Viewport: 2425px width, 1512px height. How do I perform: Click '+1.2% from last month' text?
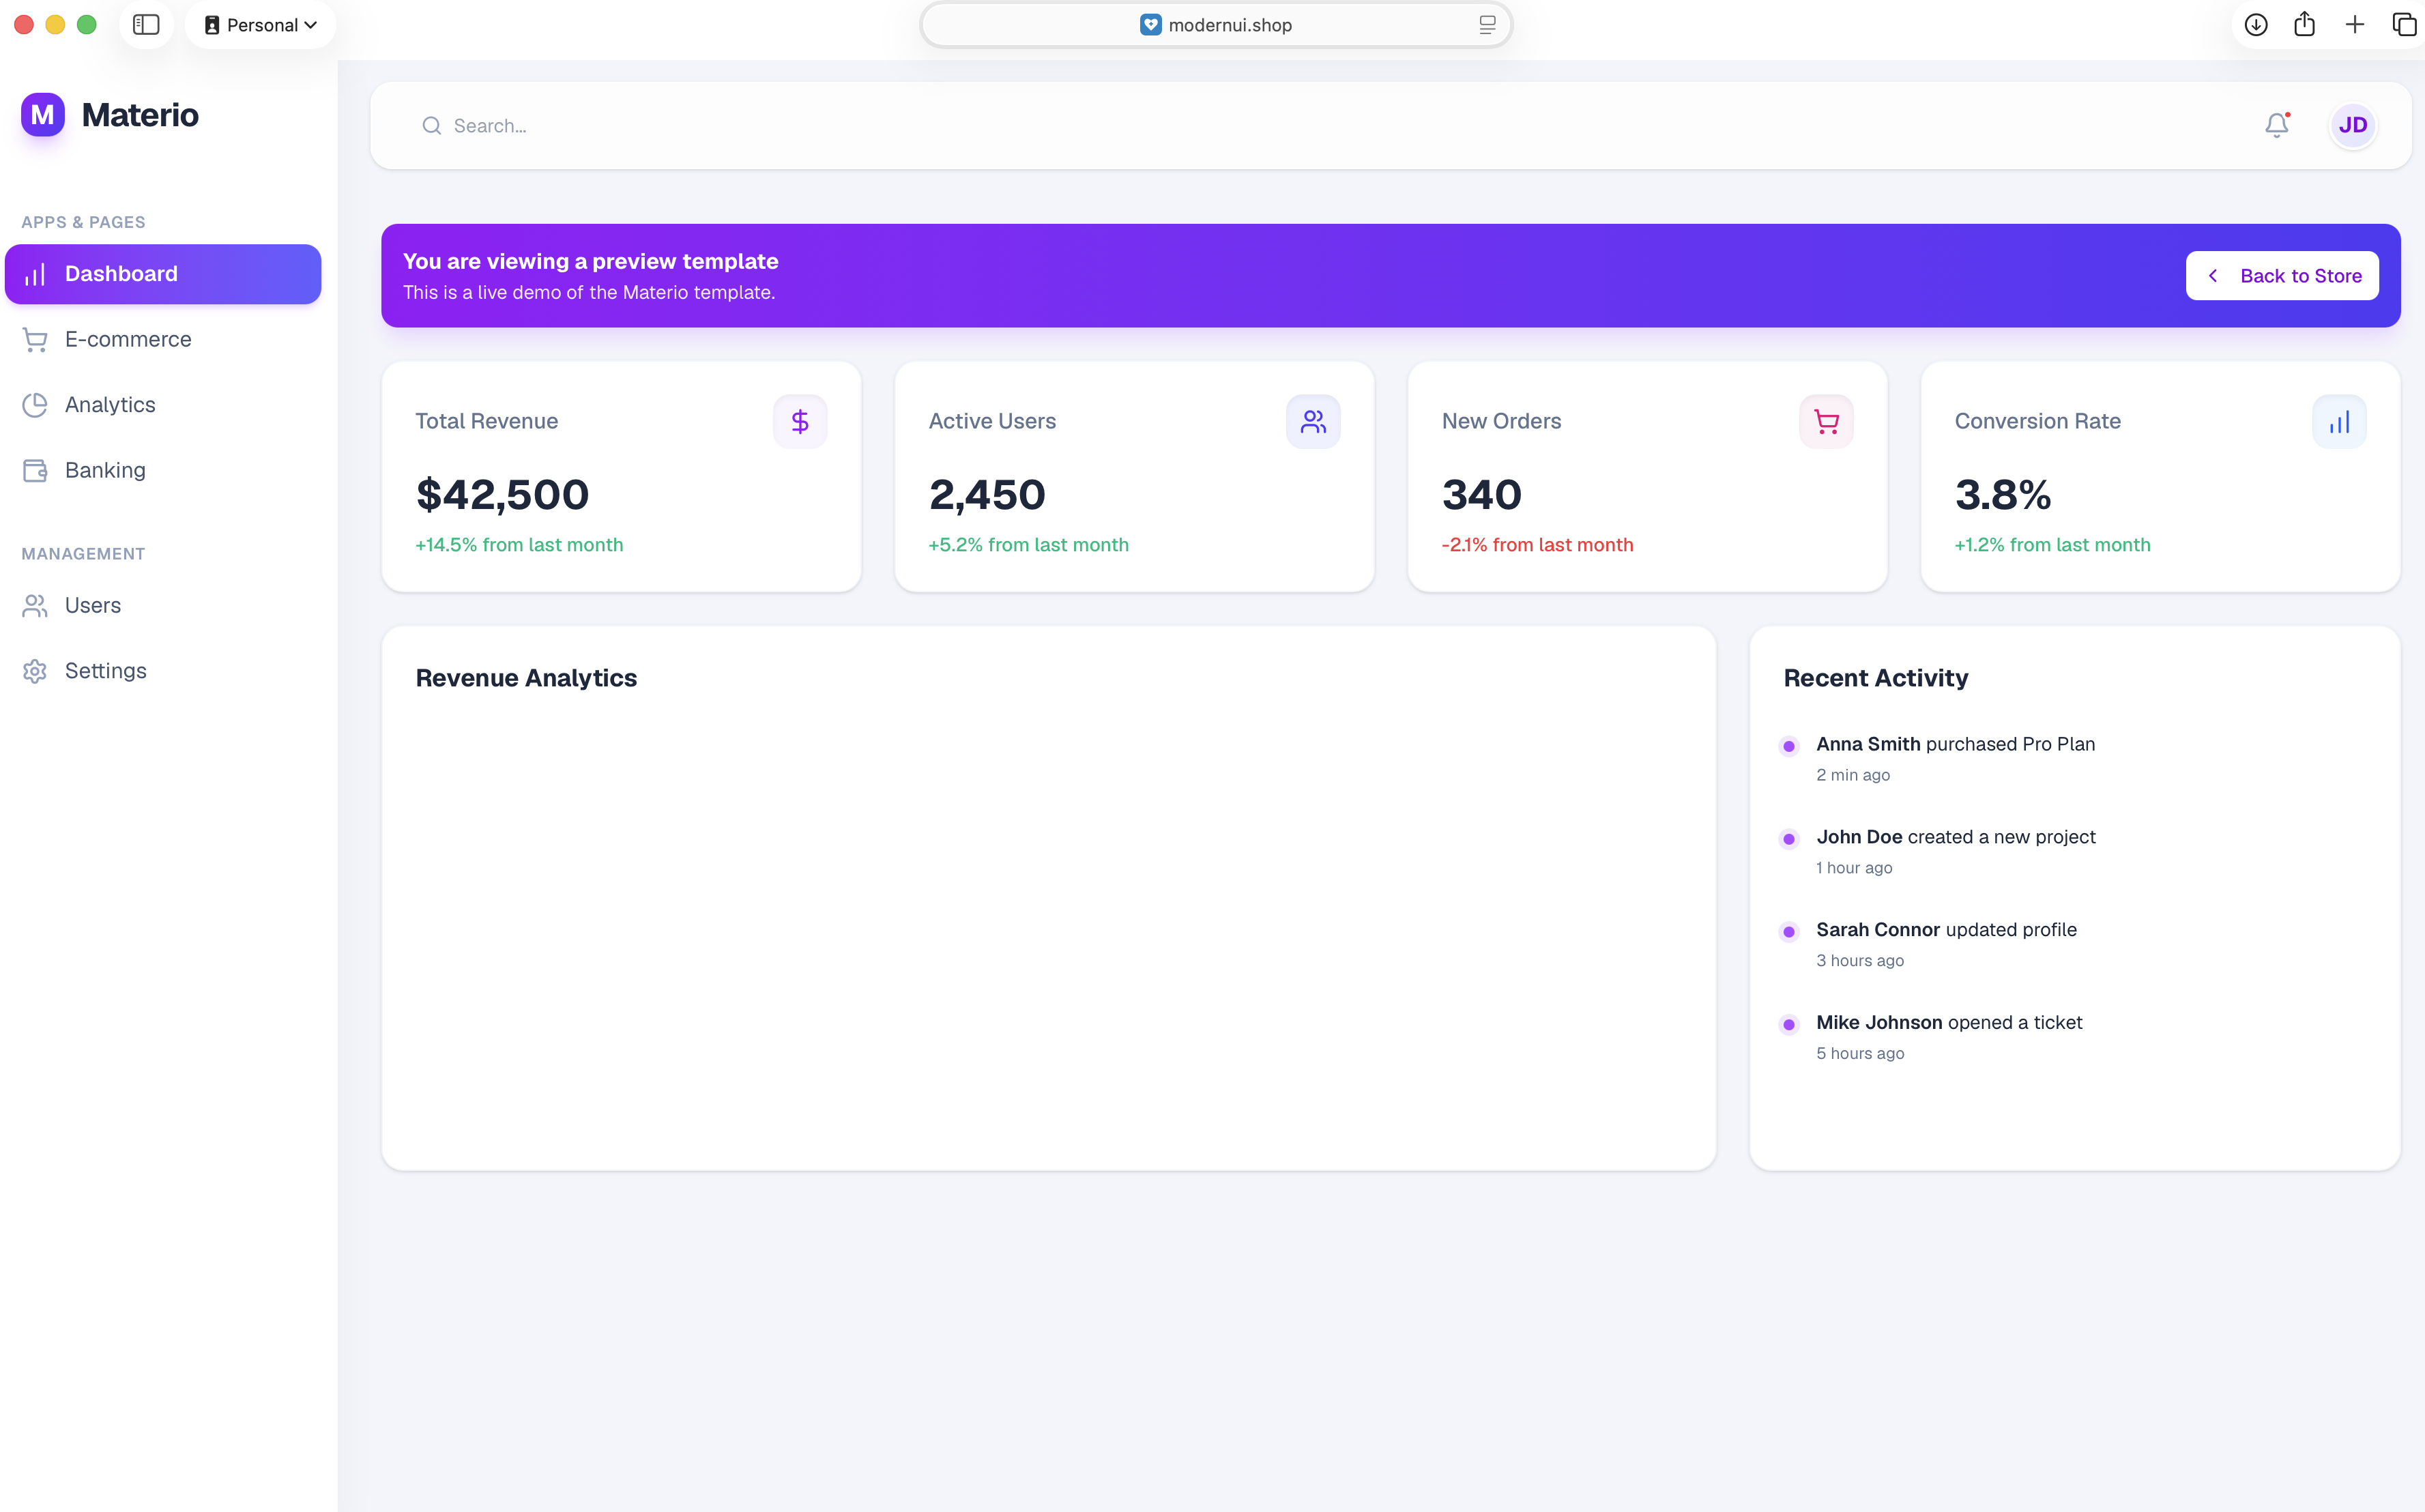tap(2052, 545)
